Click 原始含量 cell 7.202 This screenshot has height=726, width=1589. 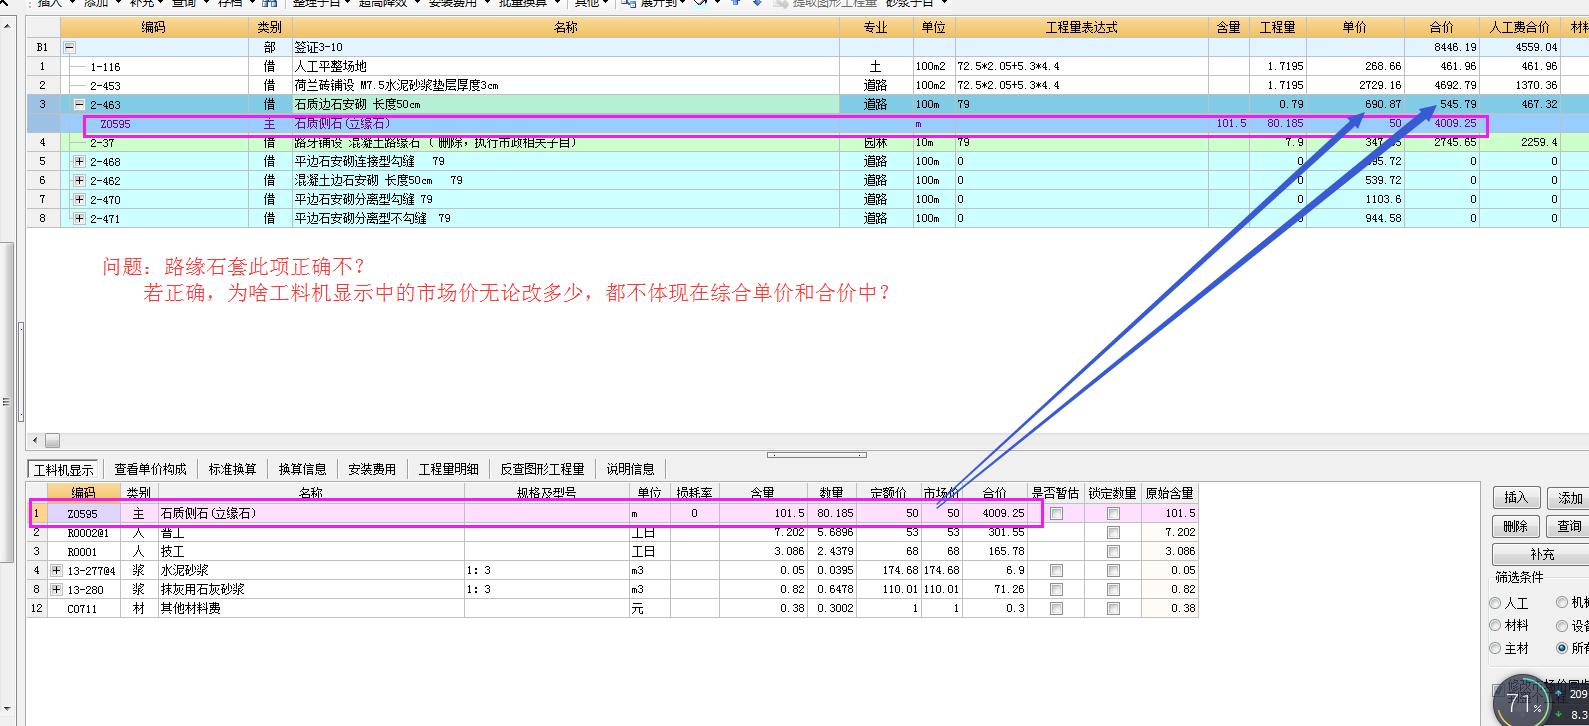1169,532
